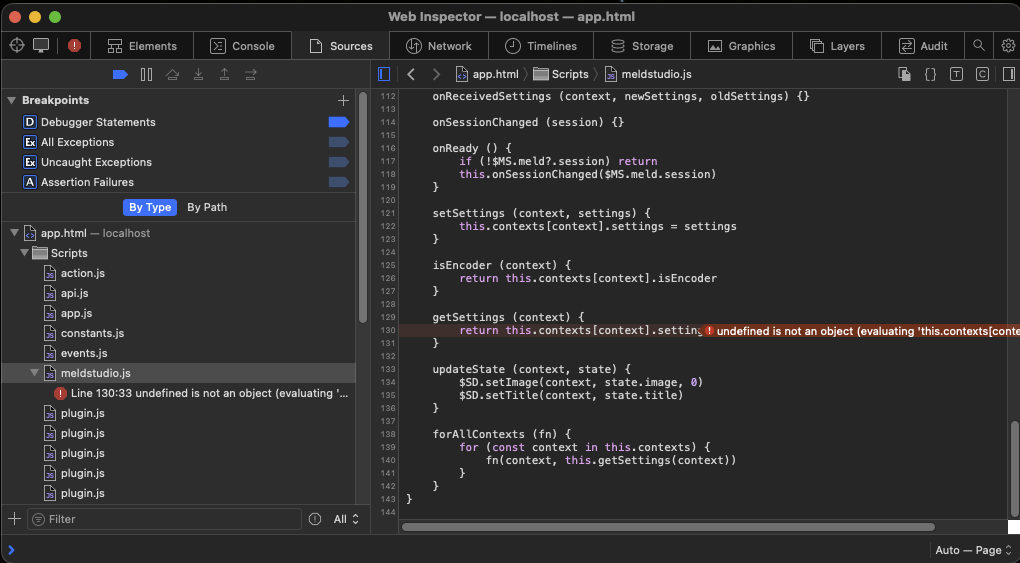Open the inspector settings gear
Viewport: 1020px width, 563px height.
pos(1008,45)
